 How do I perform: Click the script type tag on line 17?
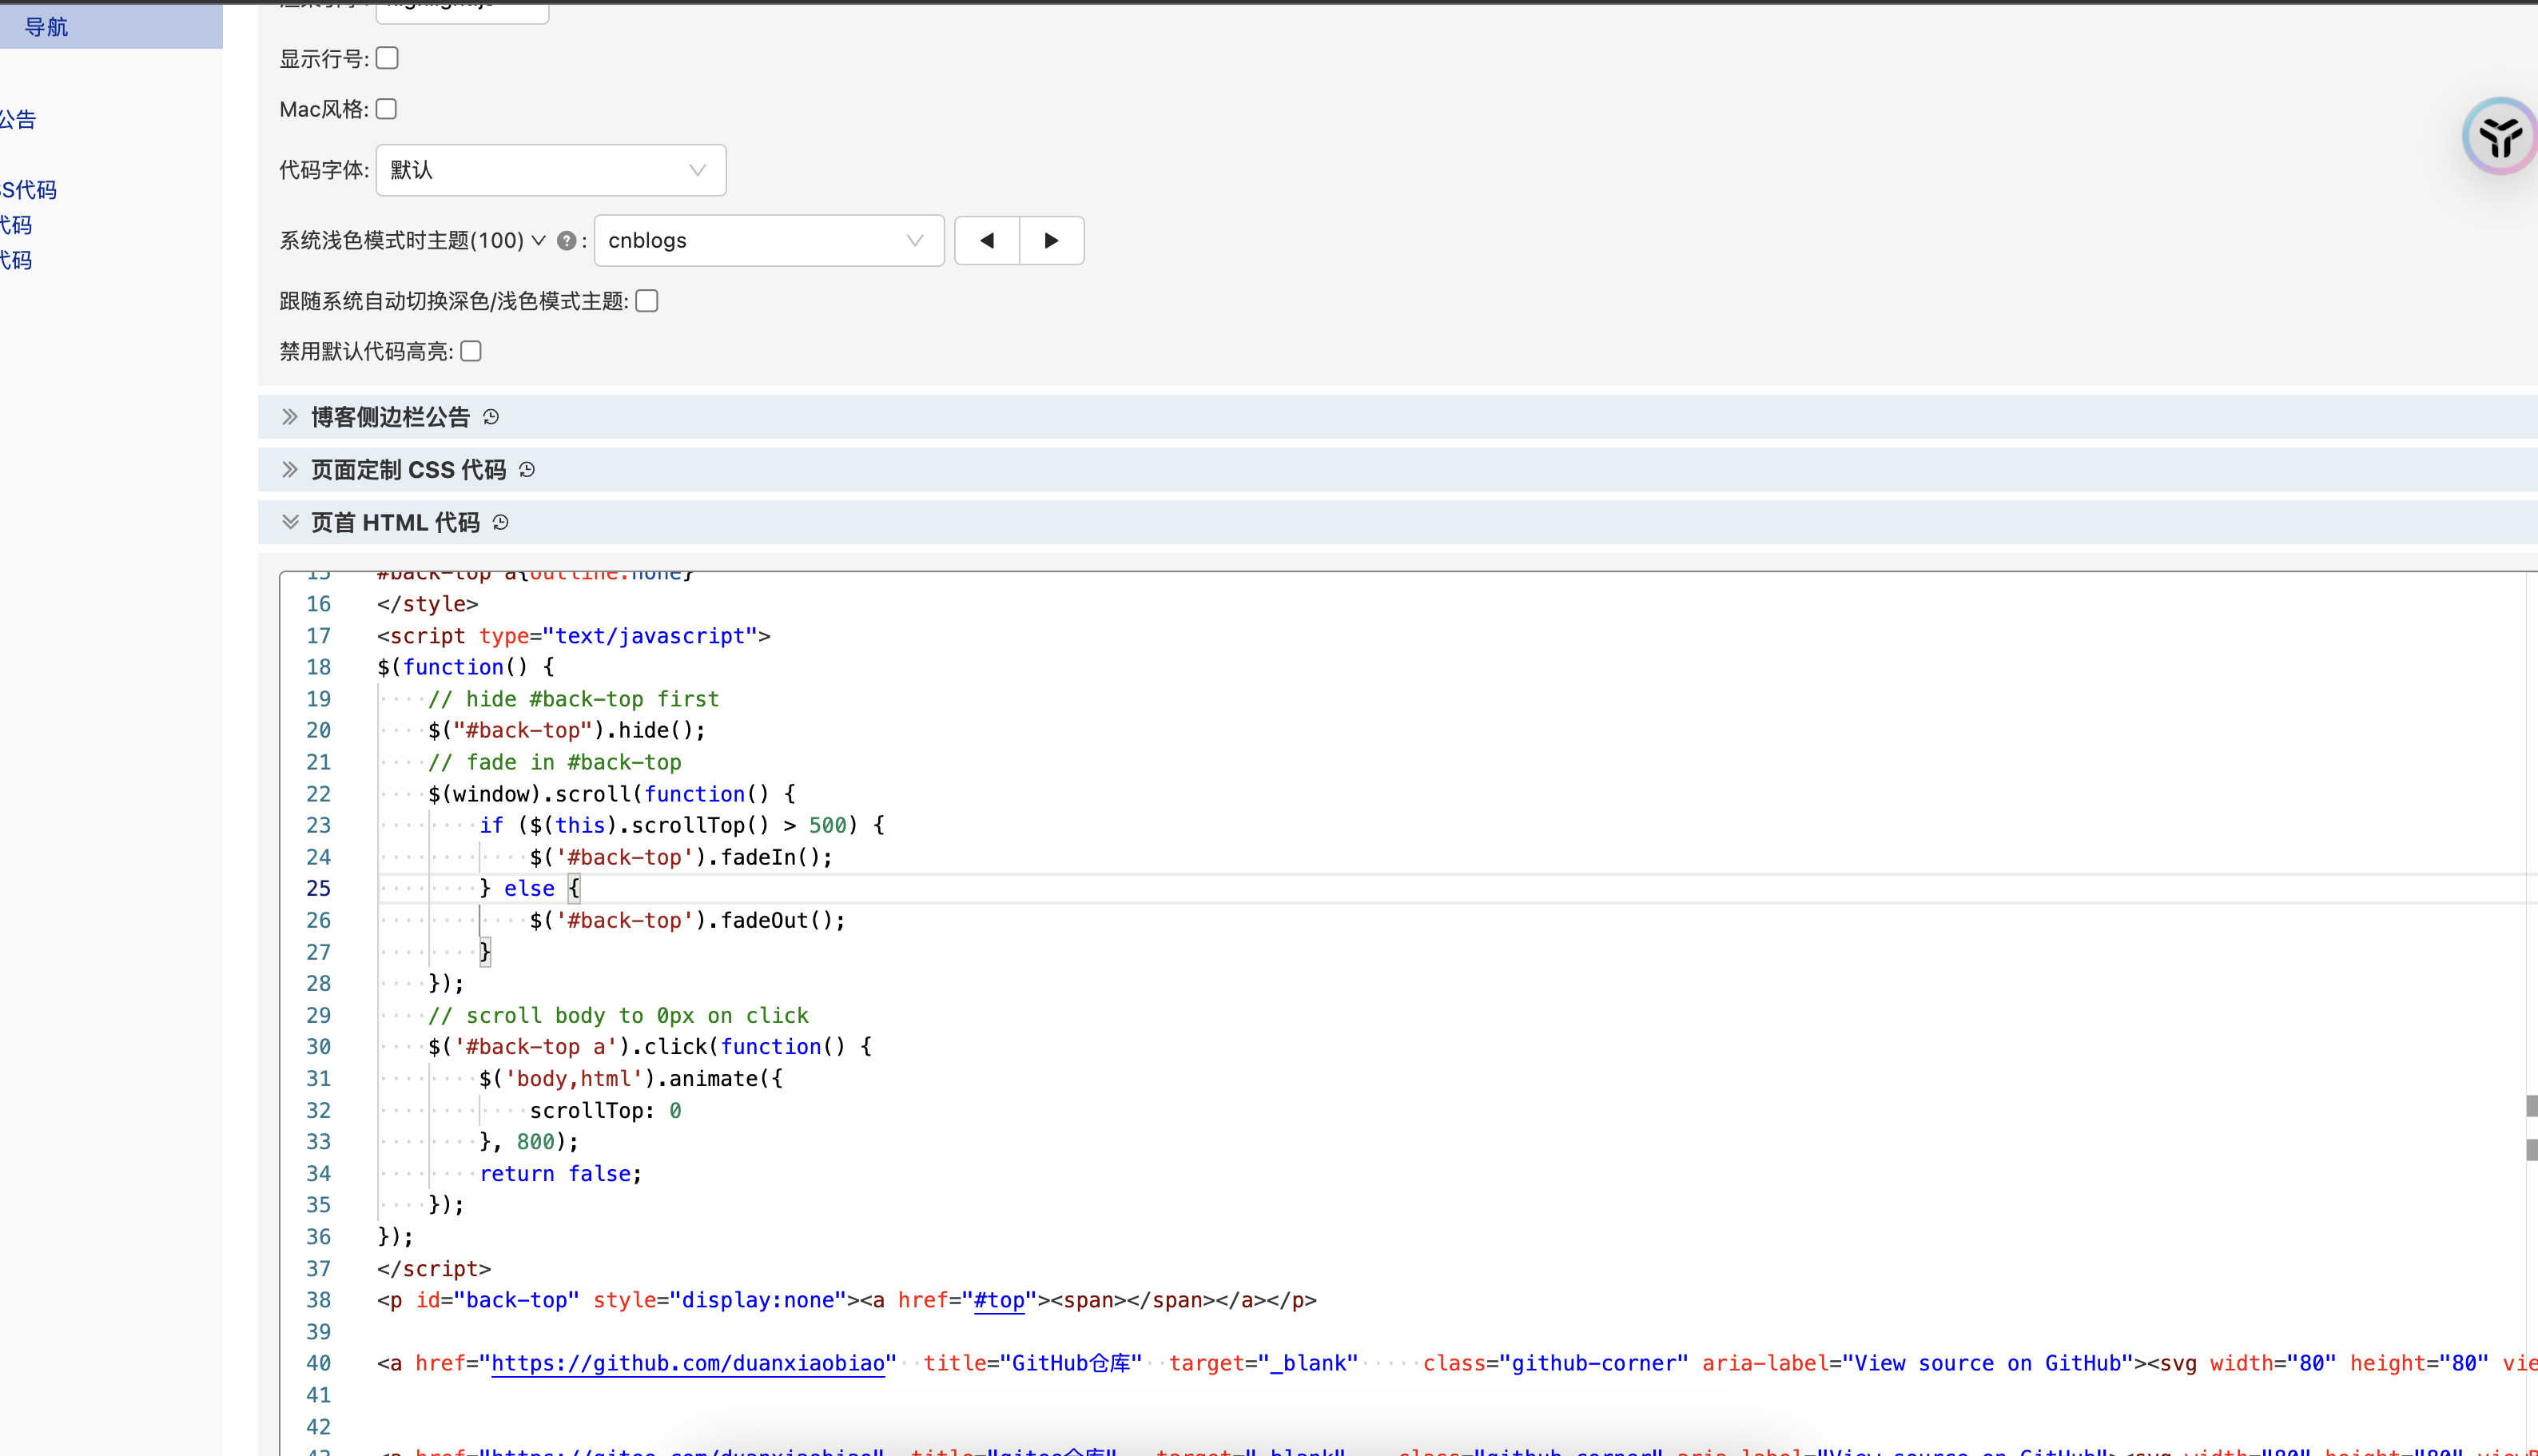coord(574,636)
